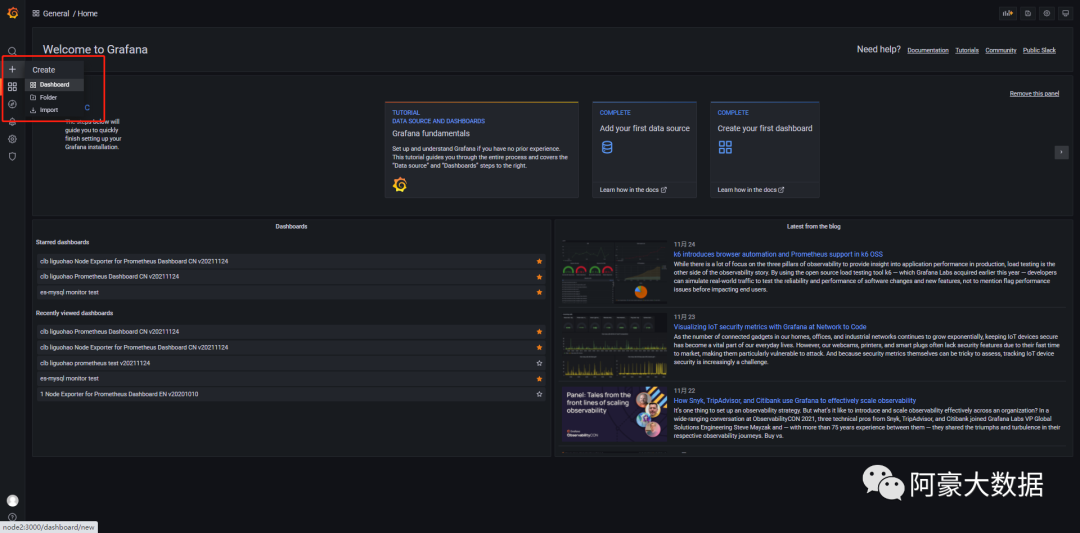Click the Grafana icon in fundamentals tutorial card
Image resolution: width=1080 pixels, height=533 pixels.
[x=399, y=184]
